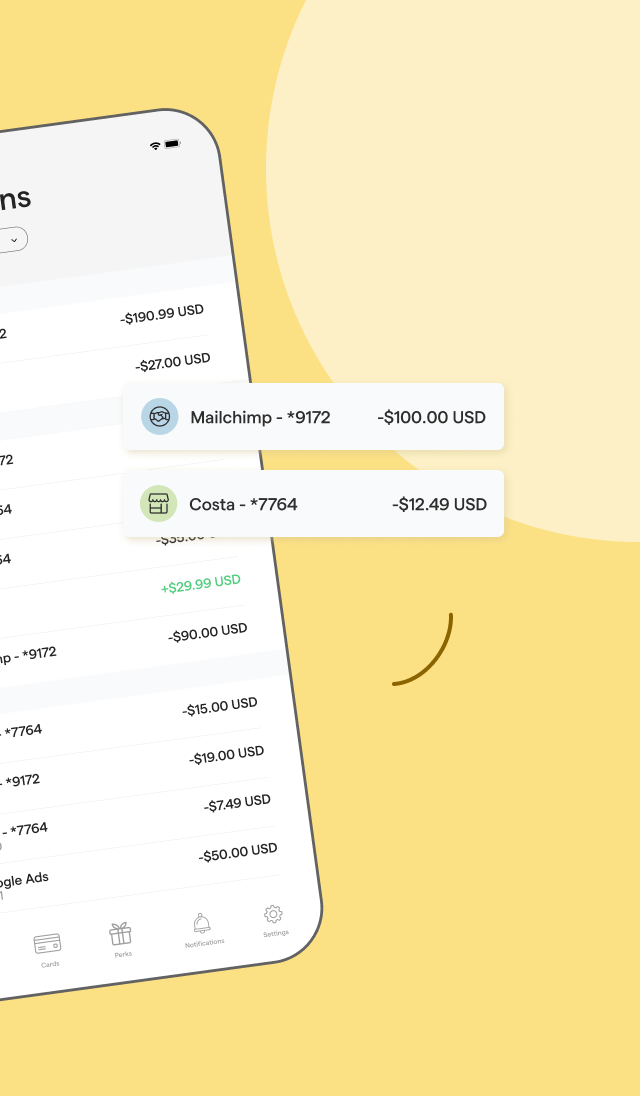Screen dimensions: 640x1096
Task: Open the Perks gift icon
Action: tap(120, 933)
